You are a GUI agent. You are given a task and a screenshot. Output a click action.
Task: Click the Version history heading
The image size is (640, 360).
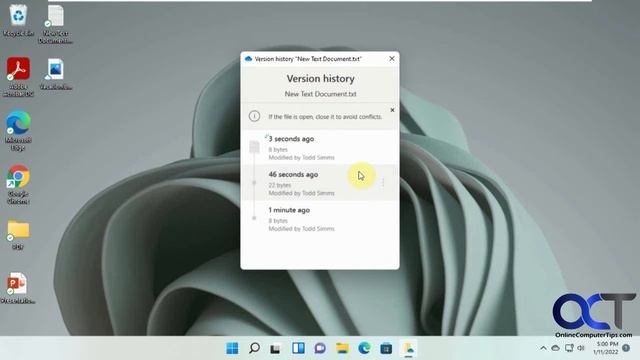(320, 78)
